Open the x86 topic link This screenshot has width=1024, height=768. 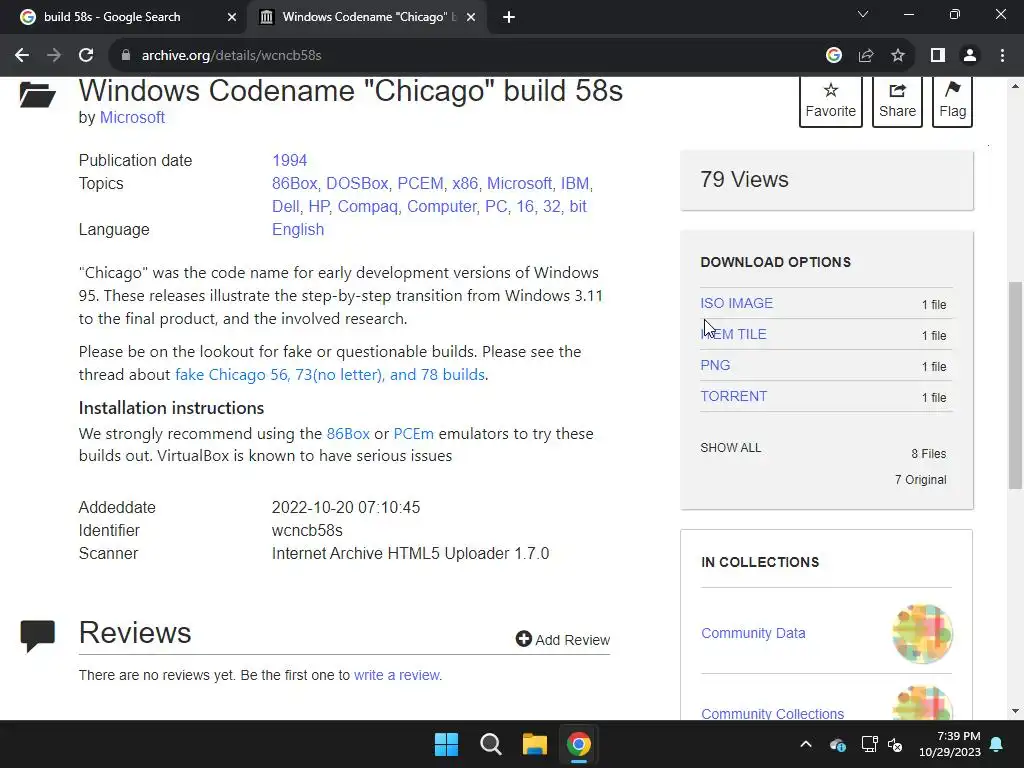(x=465, y=184)
